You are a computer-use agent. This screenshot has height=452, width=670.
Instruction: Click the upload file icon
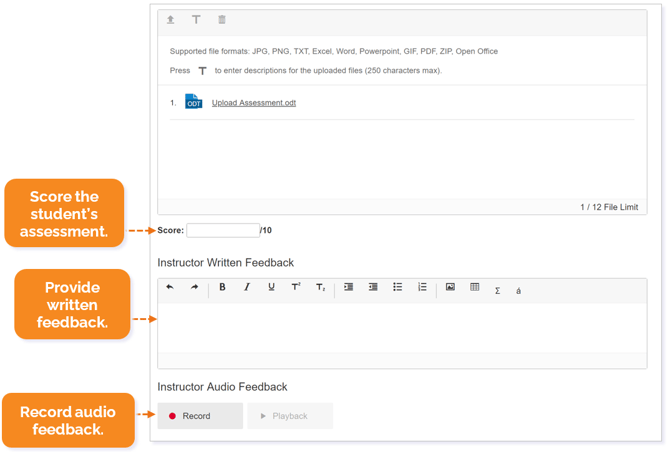(171, 20)
